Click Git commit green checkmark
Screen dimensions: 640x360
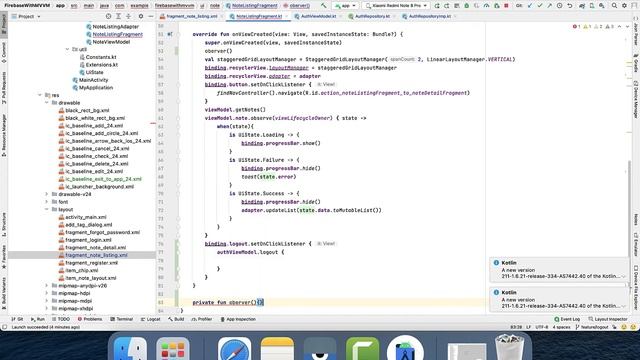coord(540,6)
